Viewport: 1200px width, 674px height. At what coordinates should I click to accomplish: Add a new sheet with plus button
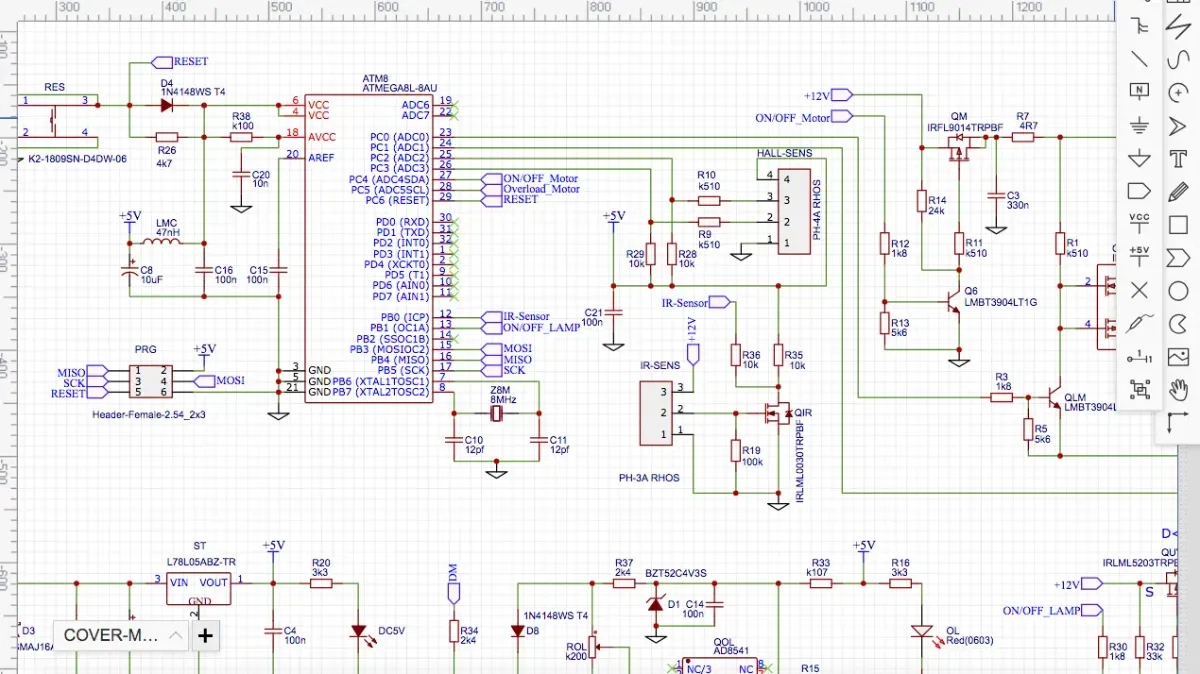tap(205, 635)
